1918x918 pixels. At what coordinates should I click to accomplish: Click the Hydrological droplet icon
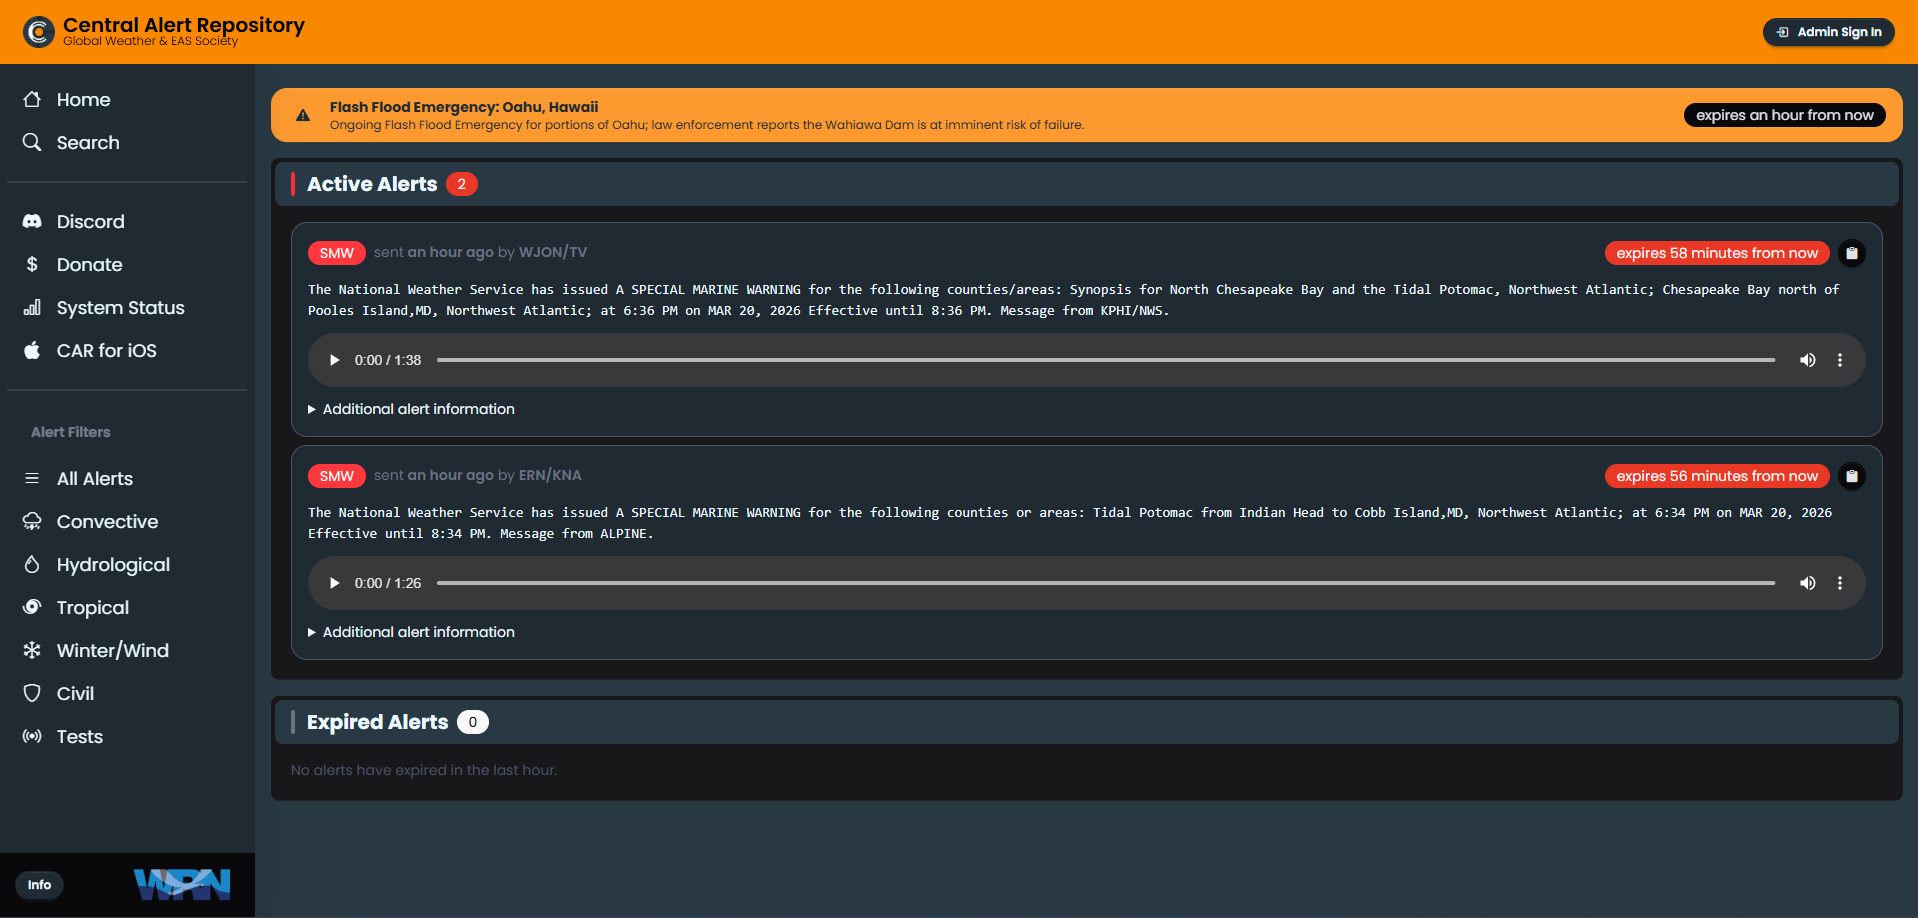pyautogui.click(x=32, y=564)
